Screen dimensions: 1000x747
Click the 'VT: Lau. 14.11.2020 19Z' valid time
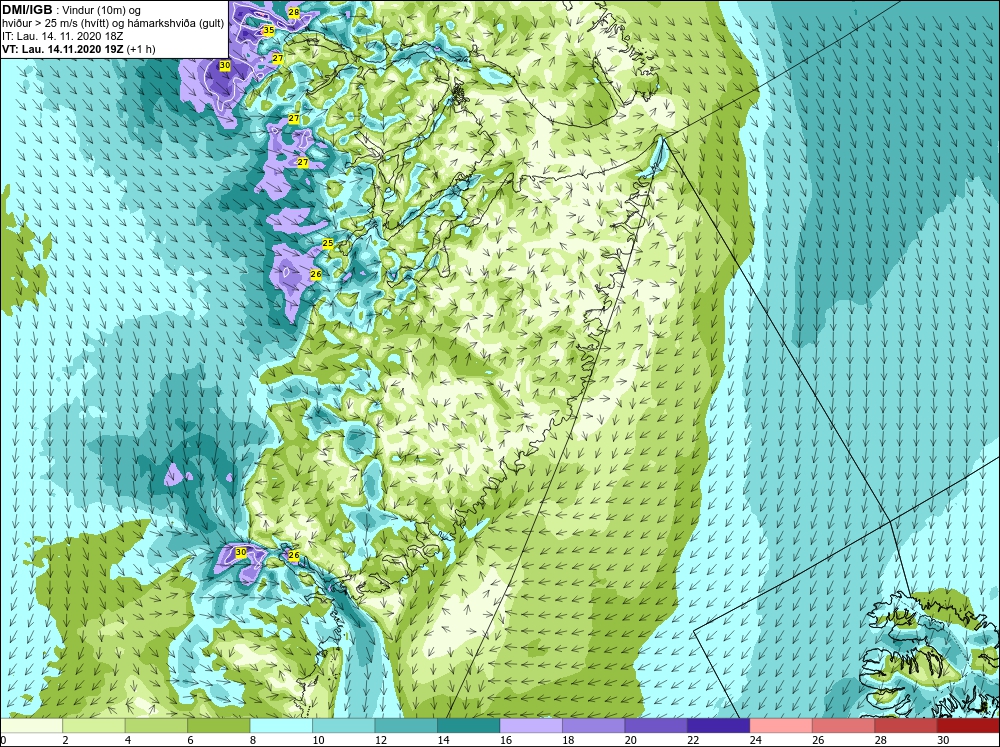point(62,49)
